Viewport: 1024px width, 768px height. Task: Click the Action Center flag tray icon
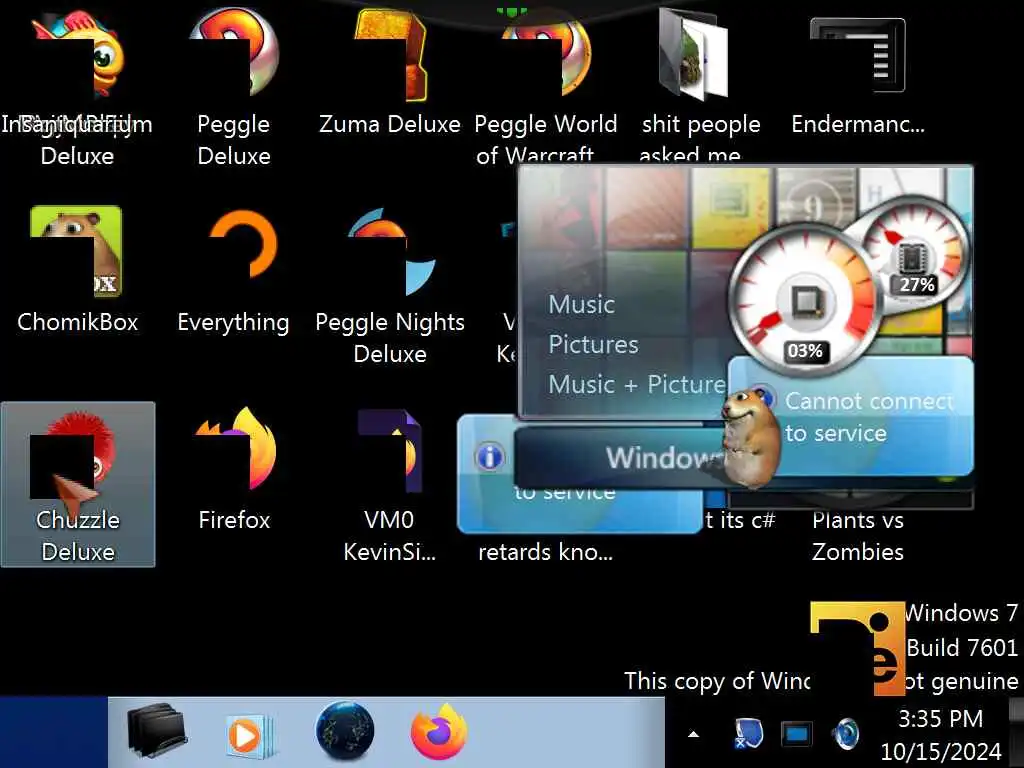[x=747, y=733]
